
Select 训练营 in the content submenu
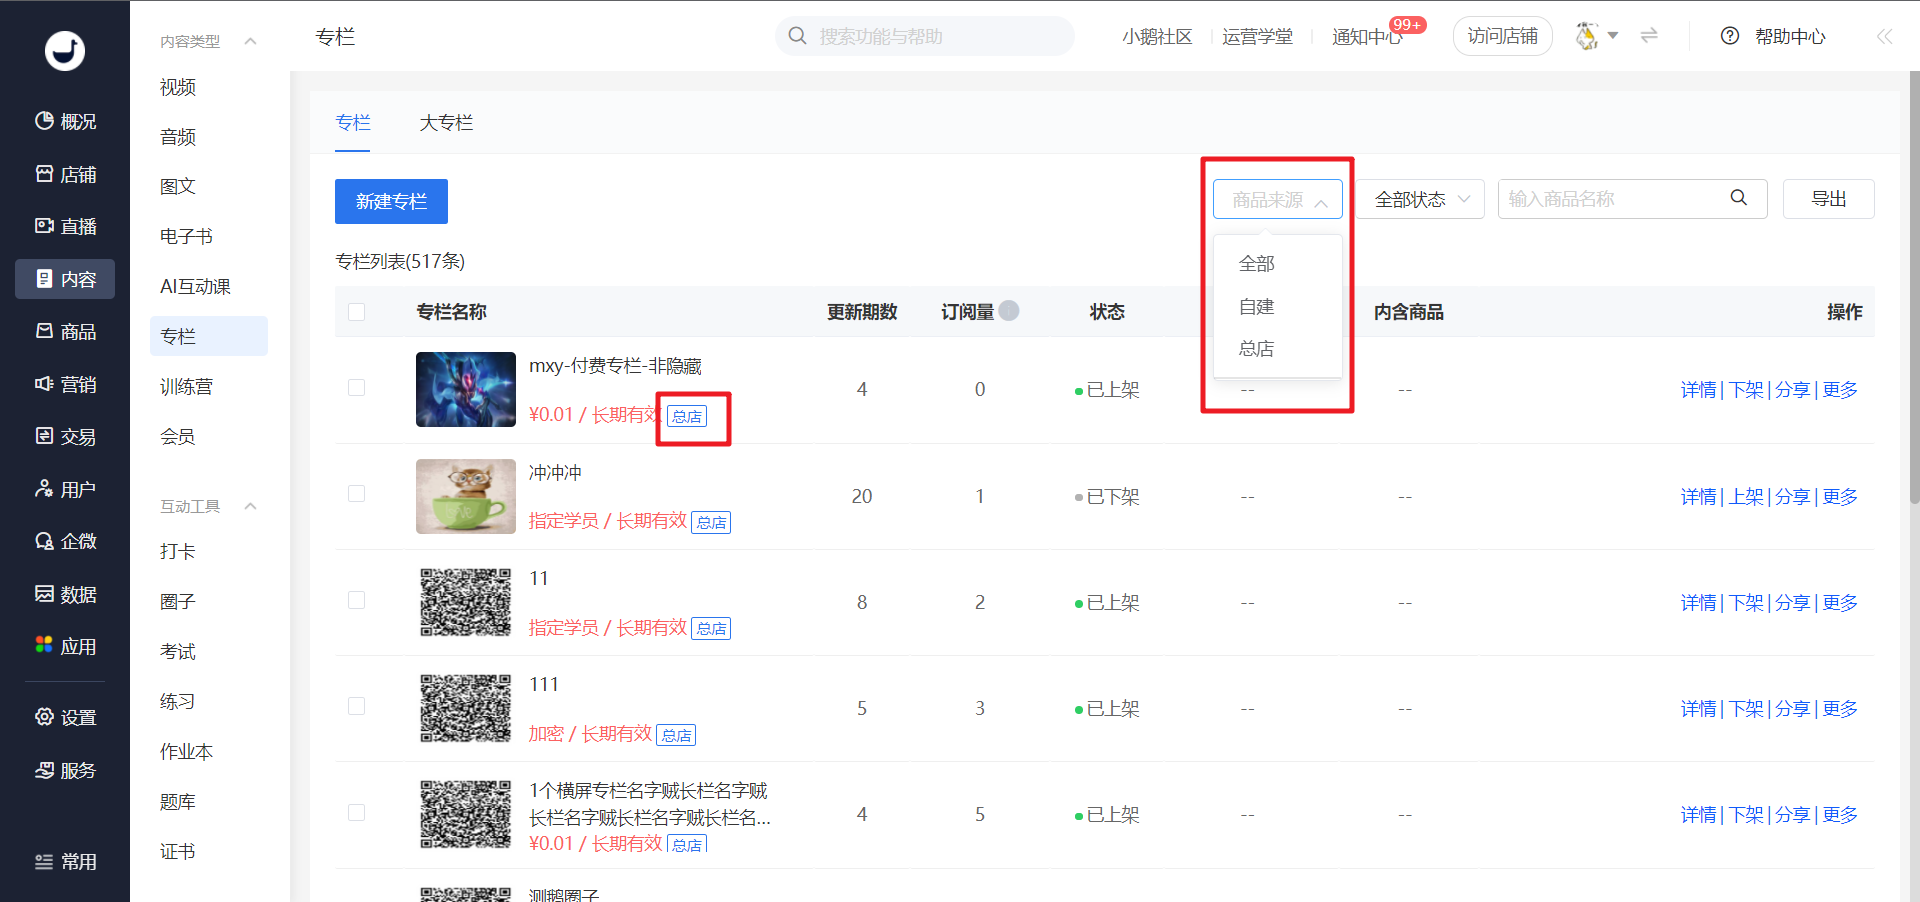click(x=186, y=386)
